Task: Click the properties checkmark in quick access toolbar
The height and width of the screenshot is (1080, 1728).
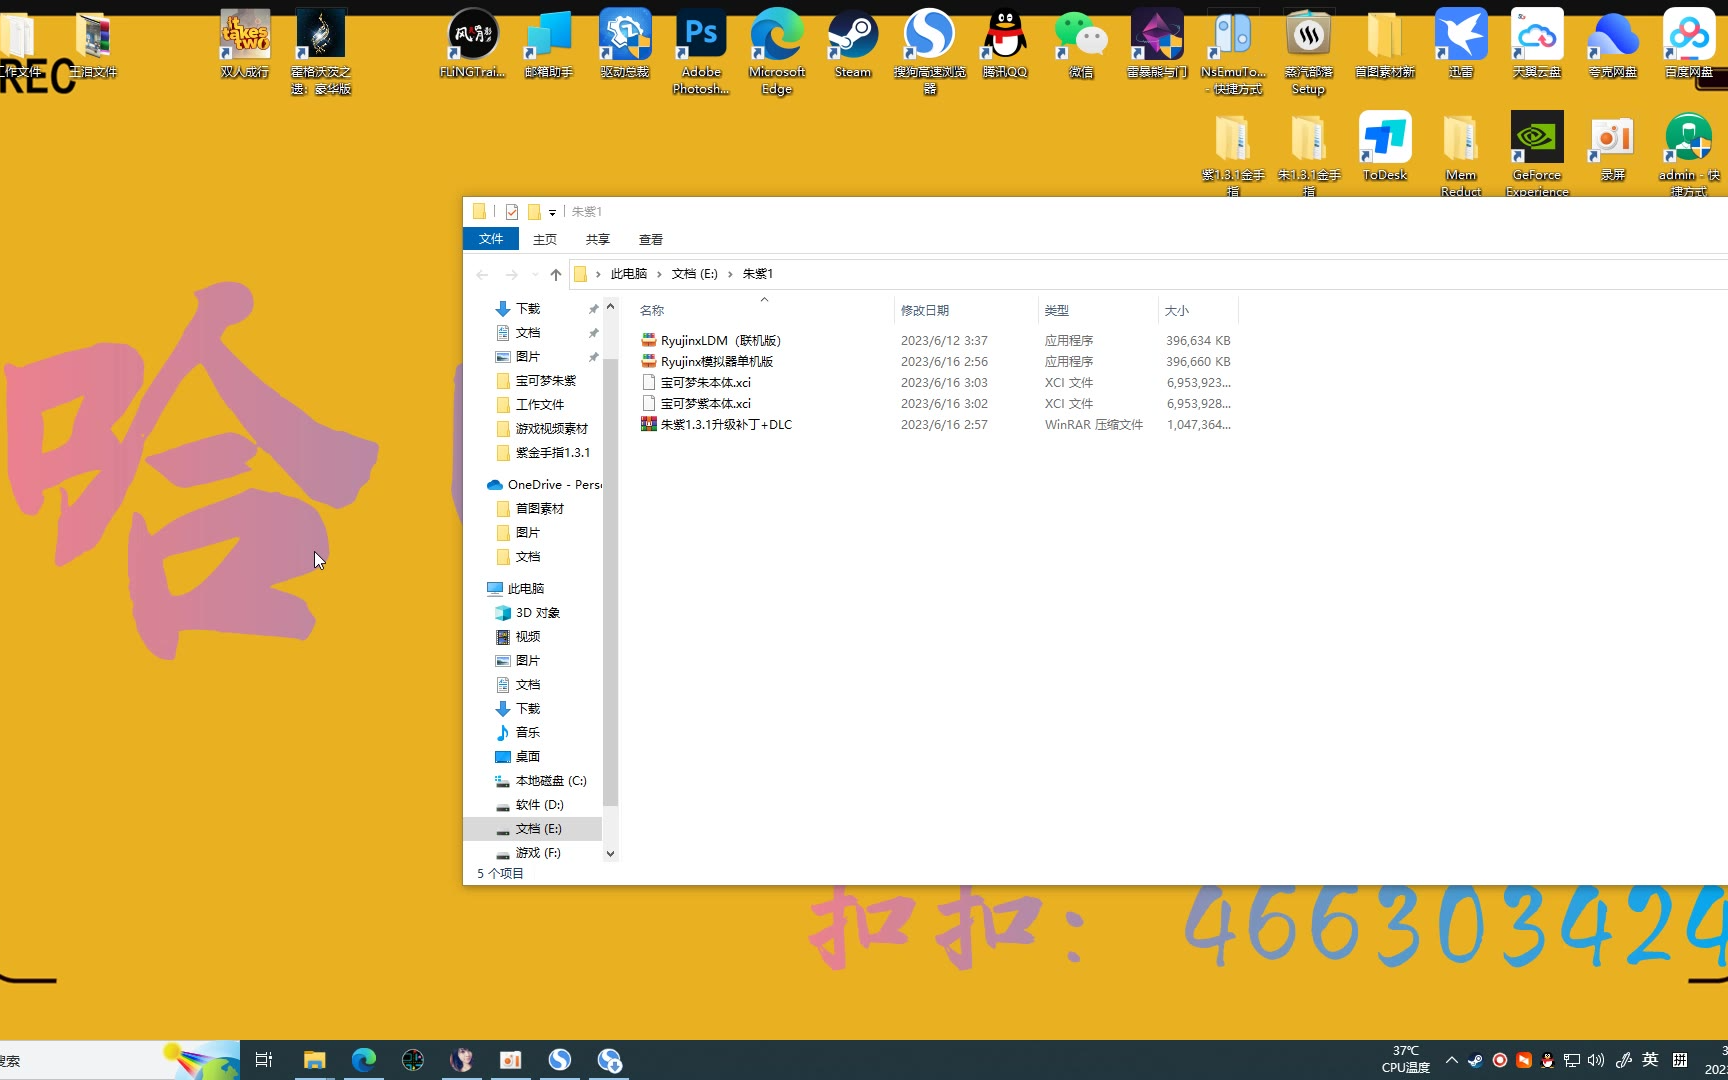Action: coord(512,212)
